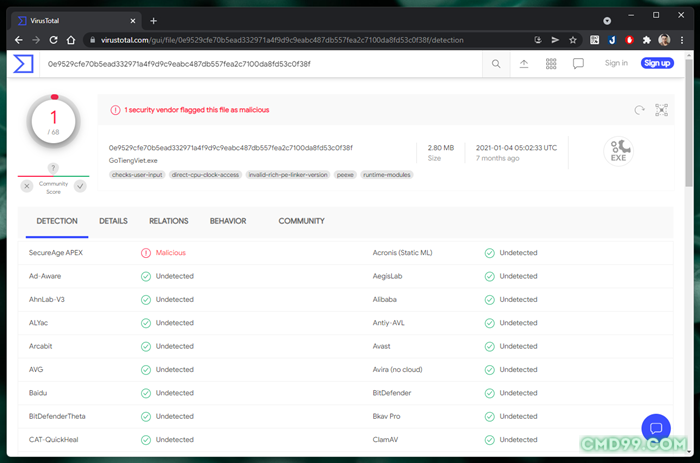Screen dimensions: 700x463
Task: Switch to the RELATIONS tab
Action: point(169,221)
